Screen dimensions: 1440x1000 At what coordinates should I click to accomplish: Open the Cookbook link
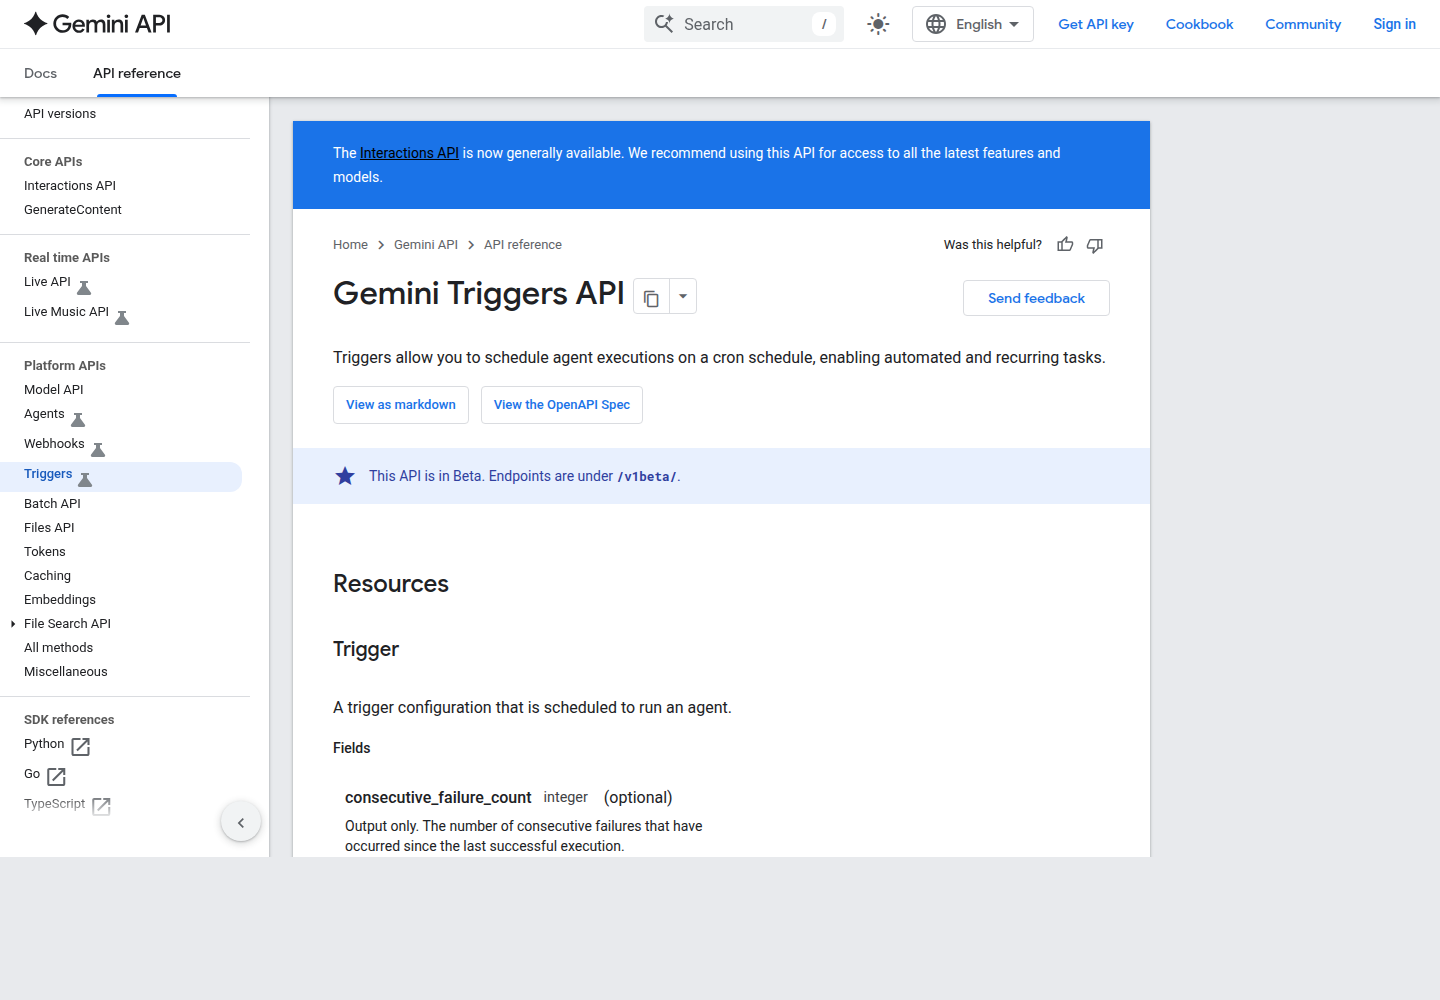[x=1199, y=24]
